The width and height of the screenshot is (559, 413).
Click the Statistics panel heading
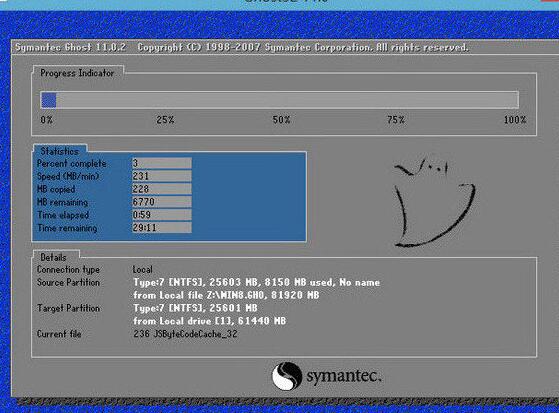[60, 151]
